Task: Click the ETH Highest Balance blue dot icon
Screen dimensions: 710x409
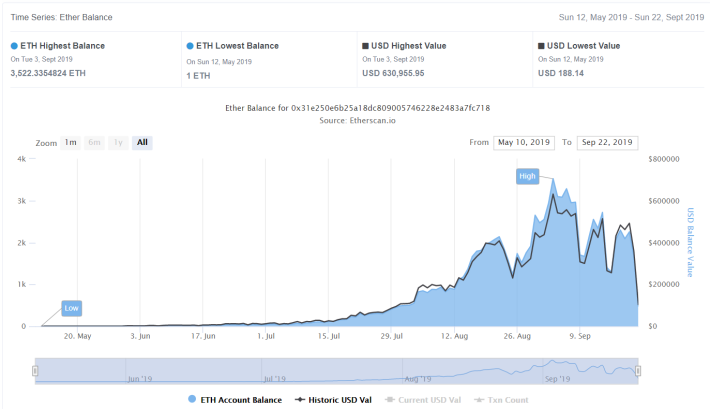Action: [14, 46]
